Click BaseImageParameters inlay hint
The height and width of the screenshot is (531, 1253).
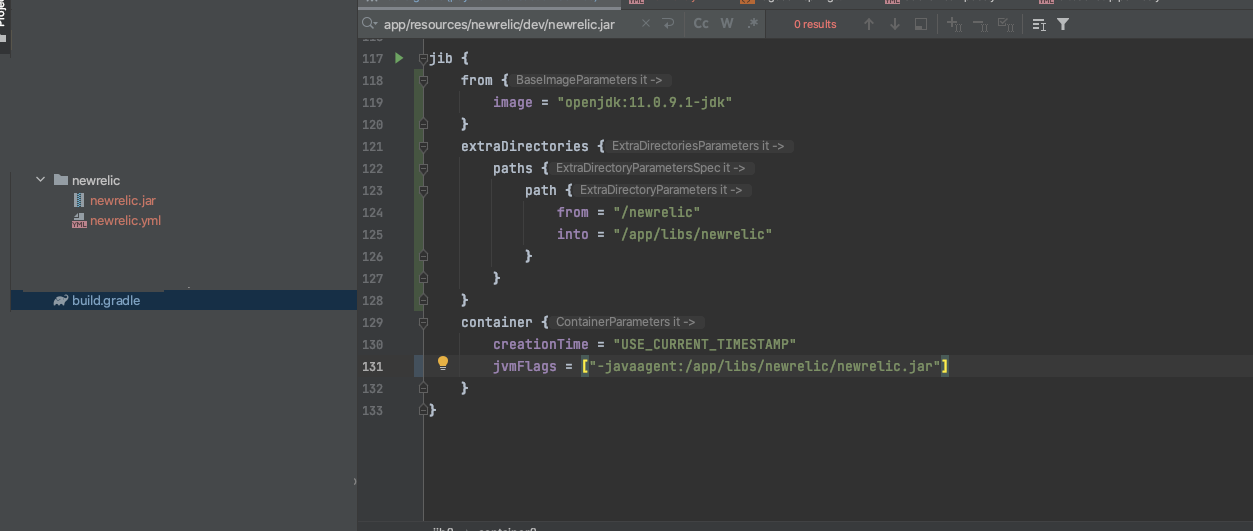pyautogui.click(x=590, y=80)
